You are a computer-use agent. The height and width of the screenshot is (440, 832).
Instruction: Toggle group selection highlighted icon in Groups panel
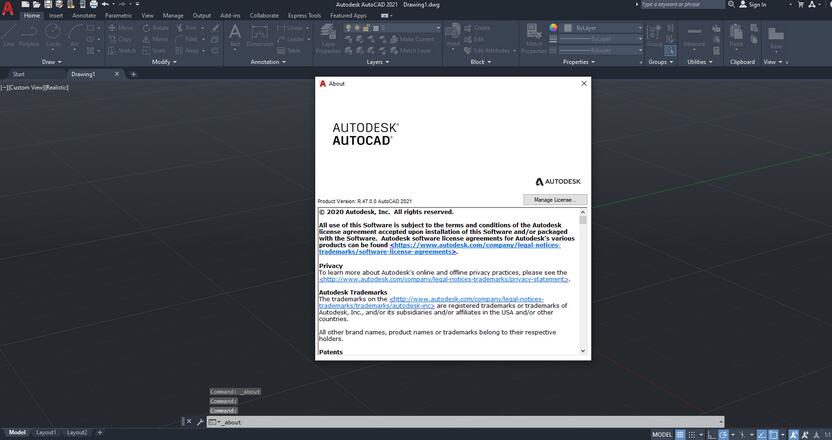point(670,51)
